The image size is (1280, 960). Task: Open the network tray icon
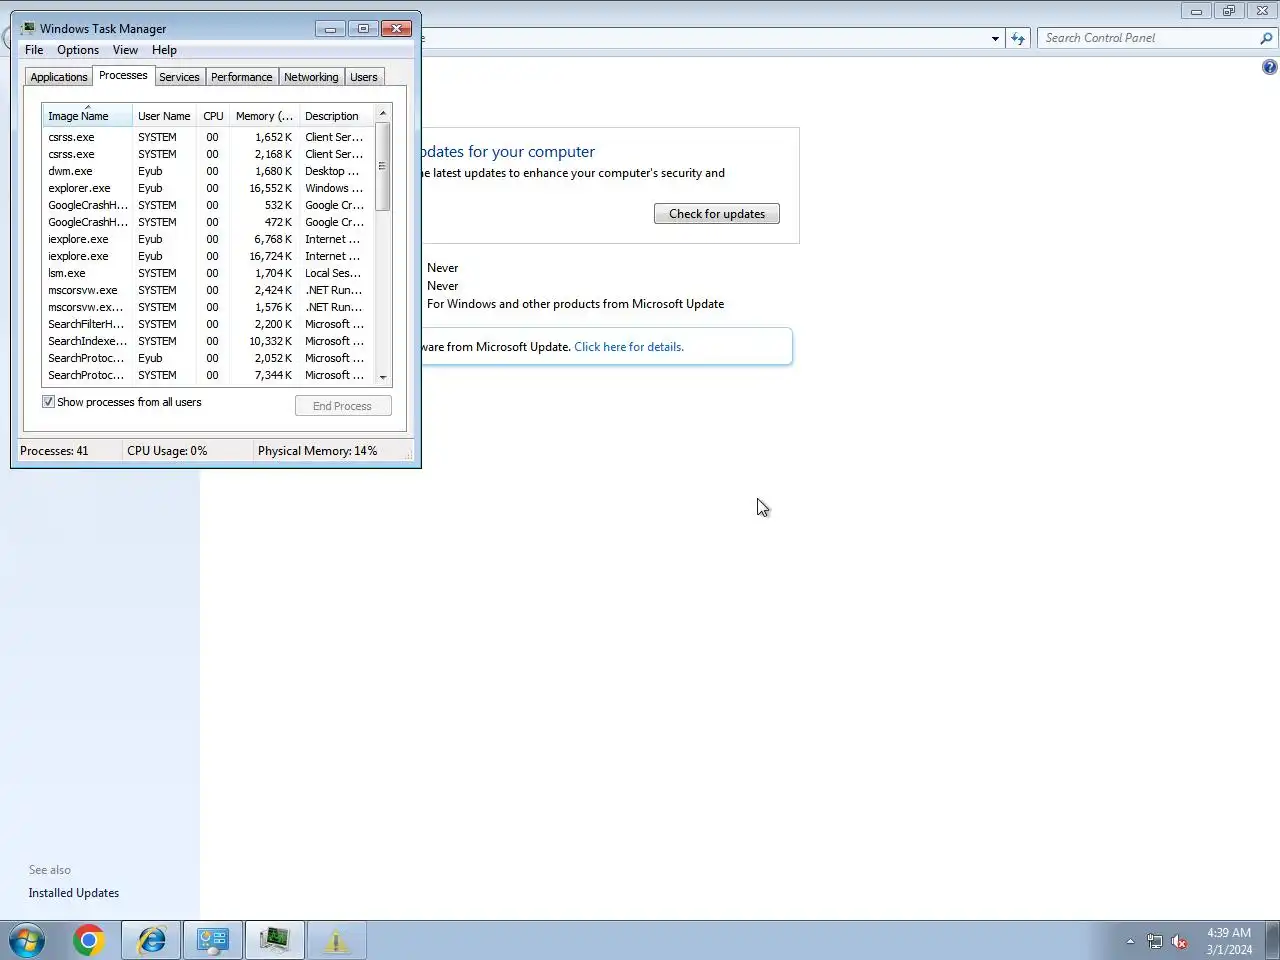pyautogui.click(x=1154, y=941)
